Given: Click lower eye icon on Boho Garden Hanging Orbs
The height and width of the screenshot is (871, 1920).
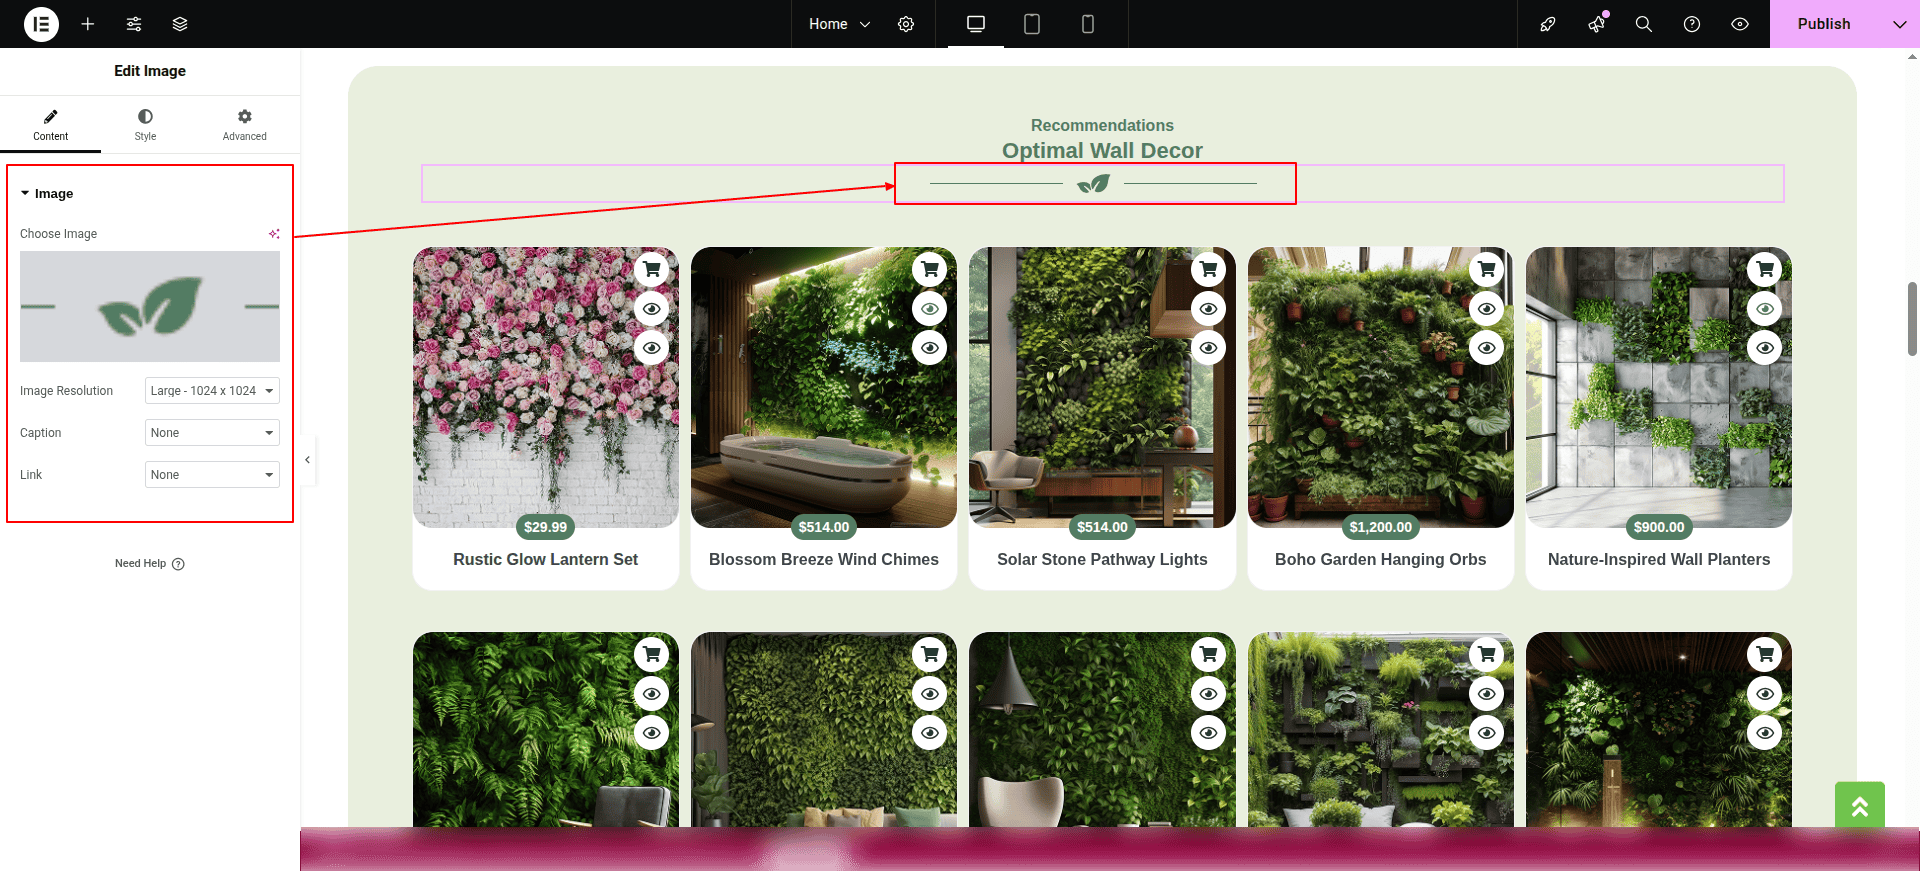Looking at the screenshot, I should pyautogui.click(x=1487, y=347).
